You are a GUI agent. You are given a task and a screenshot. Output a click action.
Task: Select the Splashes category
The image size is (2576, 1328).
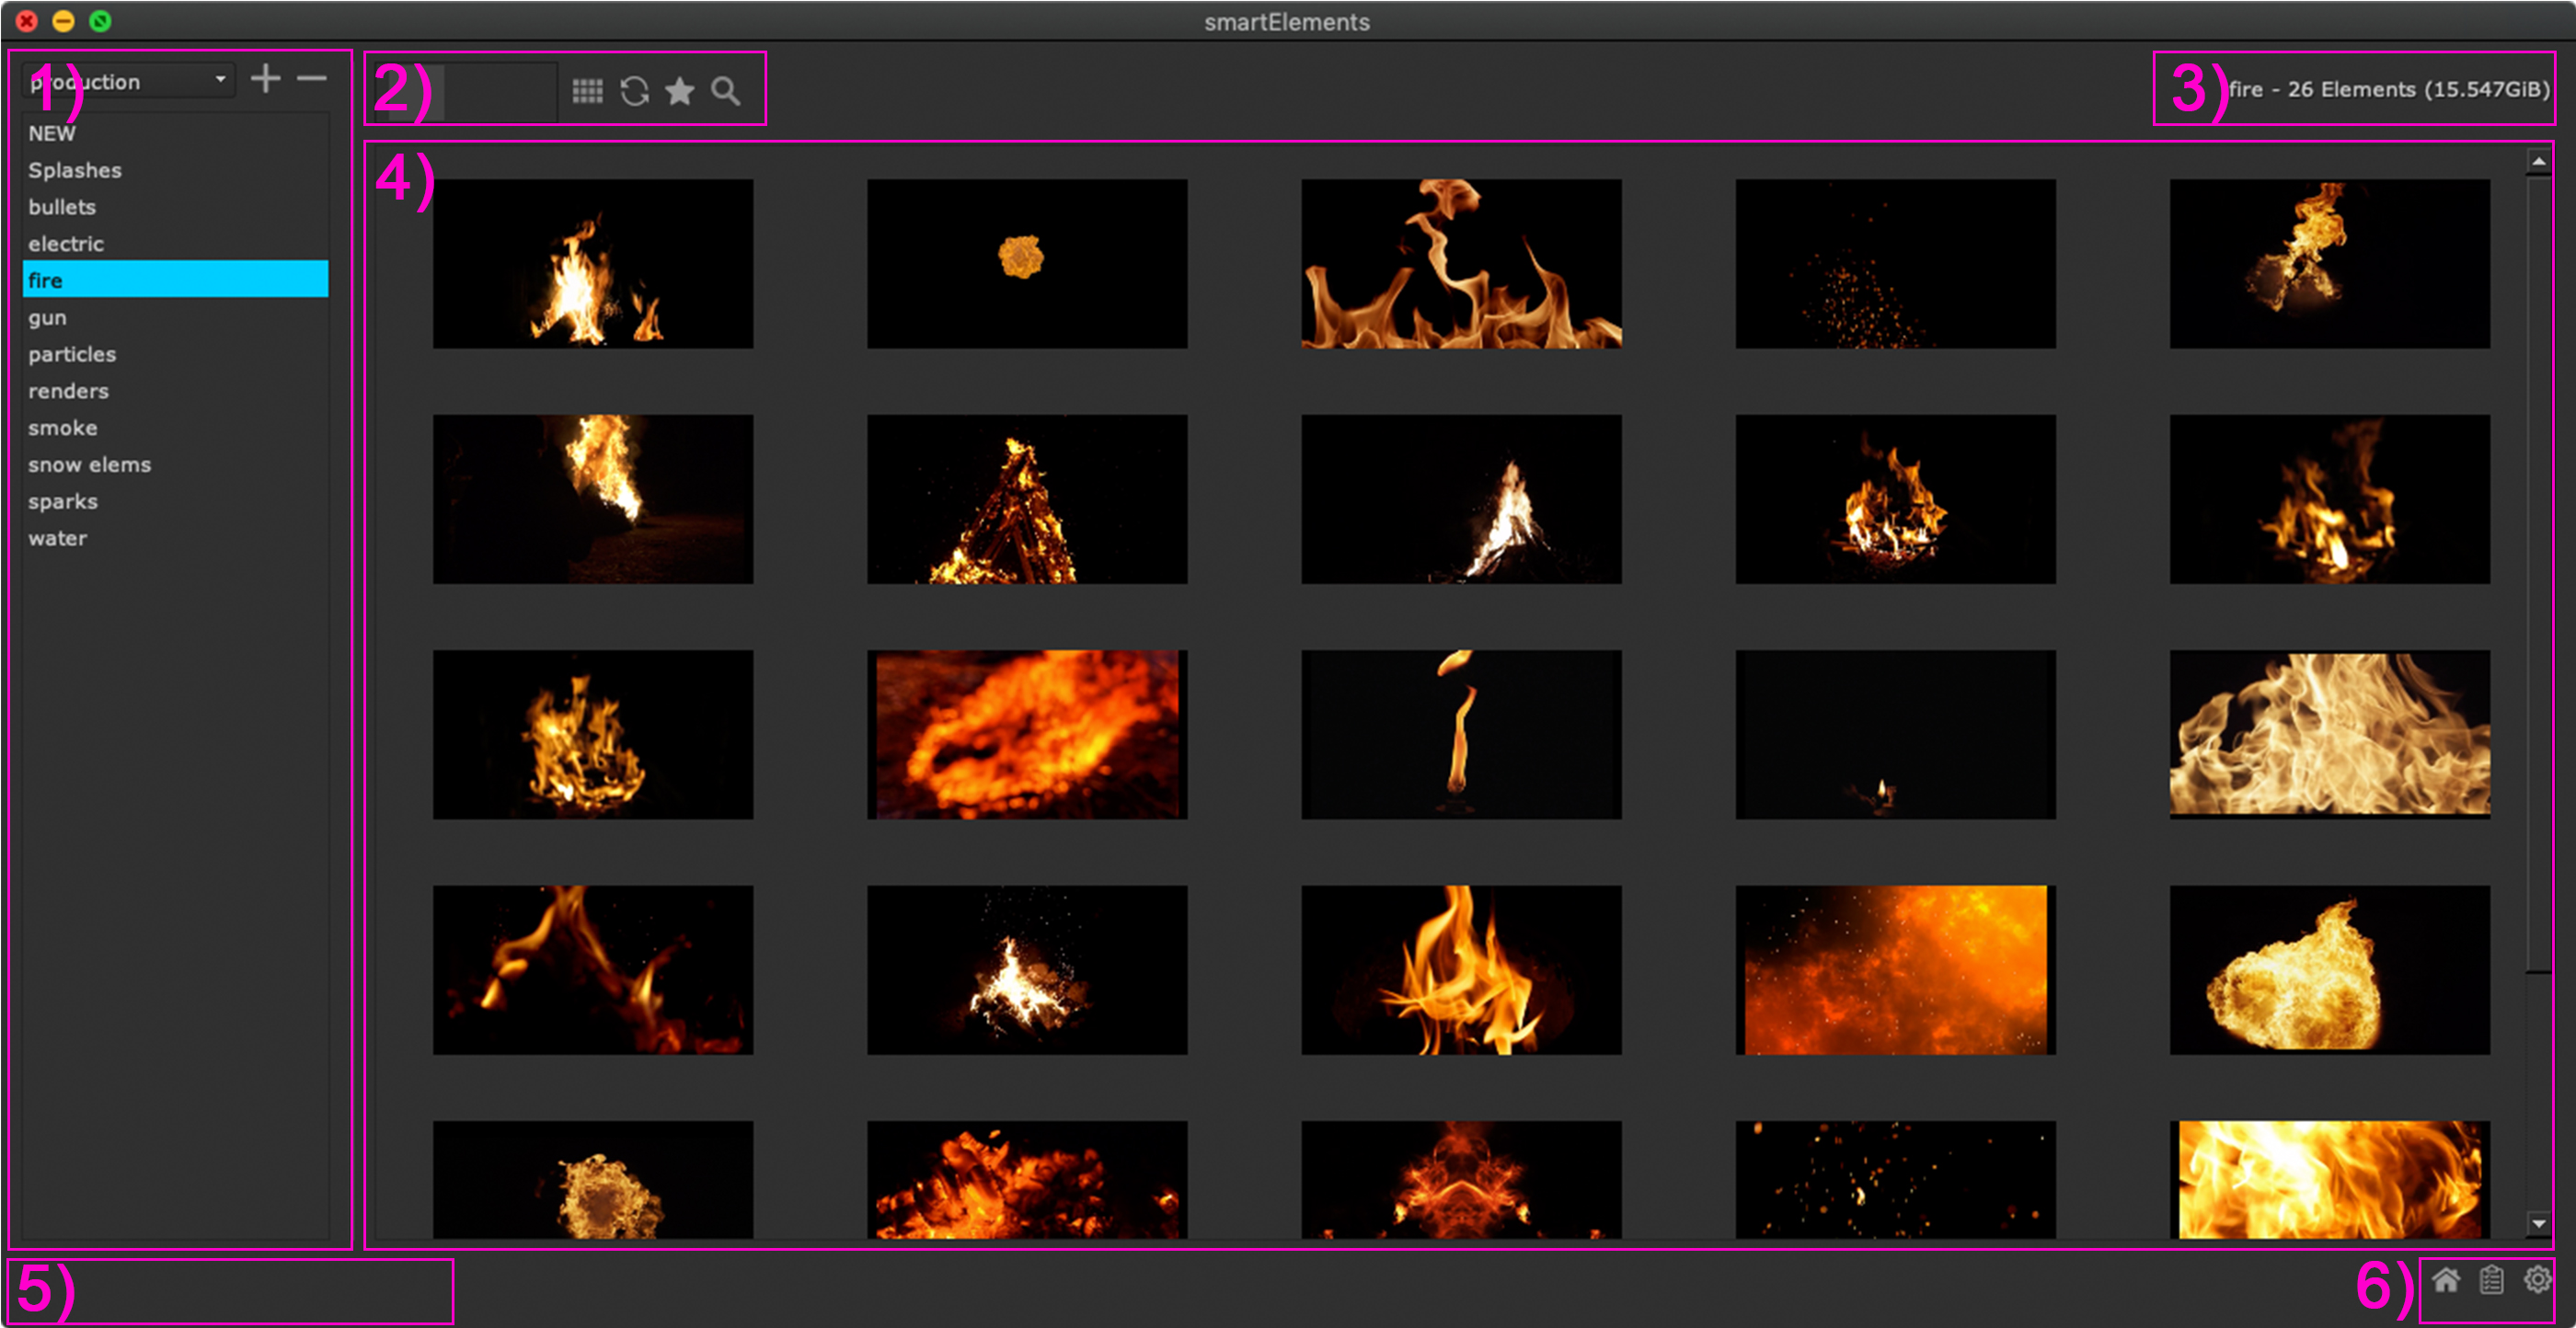[75, 170]
